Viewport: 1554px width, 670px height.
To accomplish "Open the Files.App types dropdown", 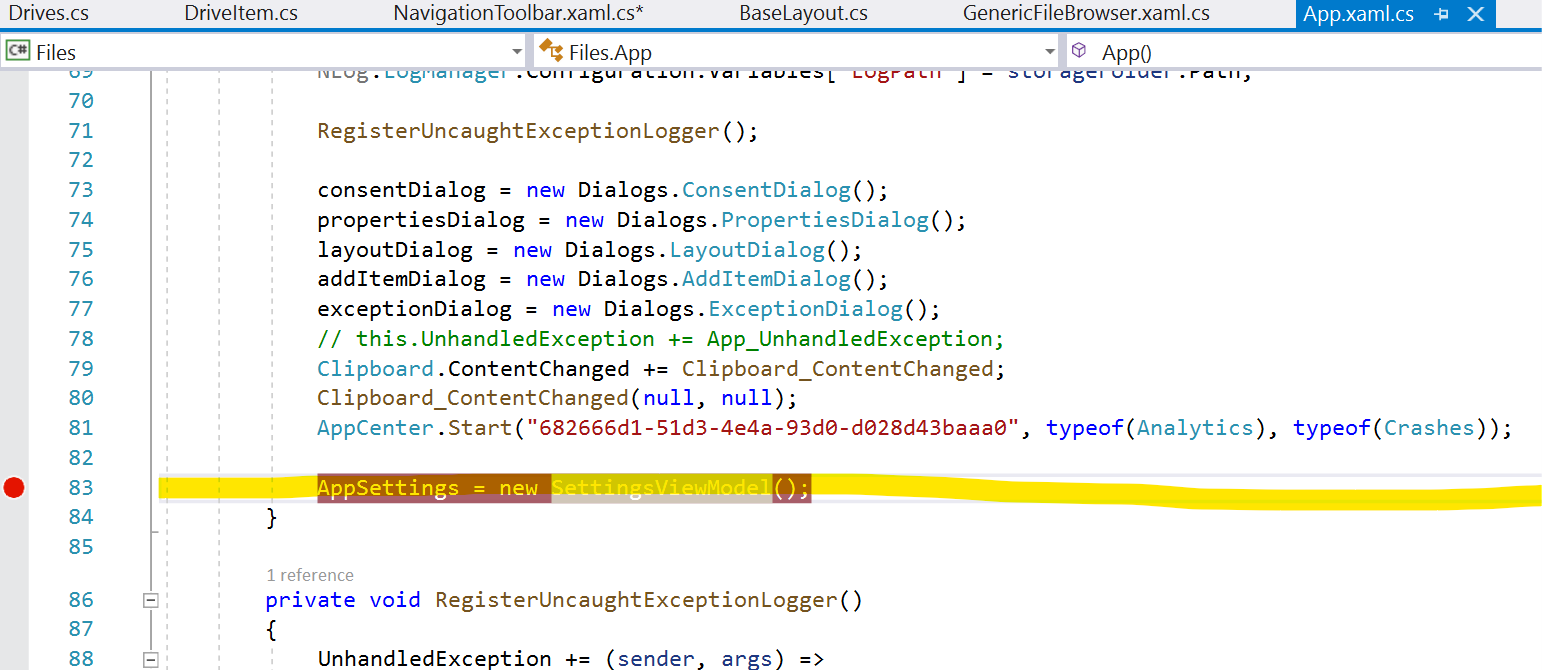I will coord(1050,50).
